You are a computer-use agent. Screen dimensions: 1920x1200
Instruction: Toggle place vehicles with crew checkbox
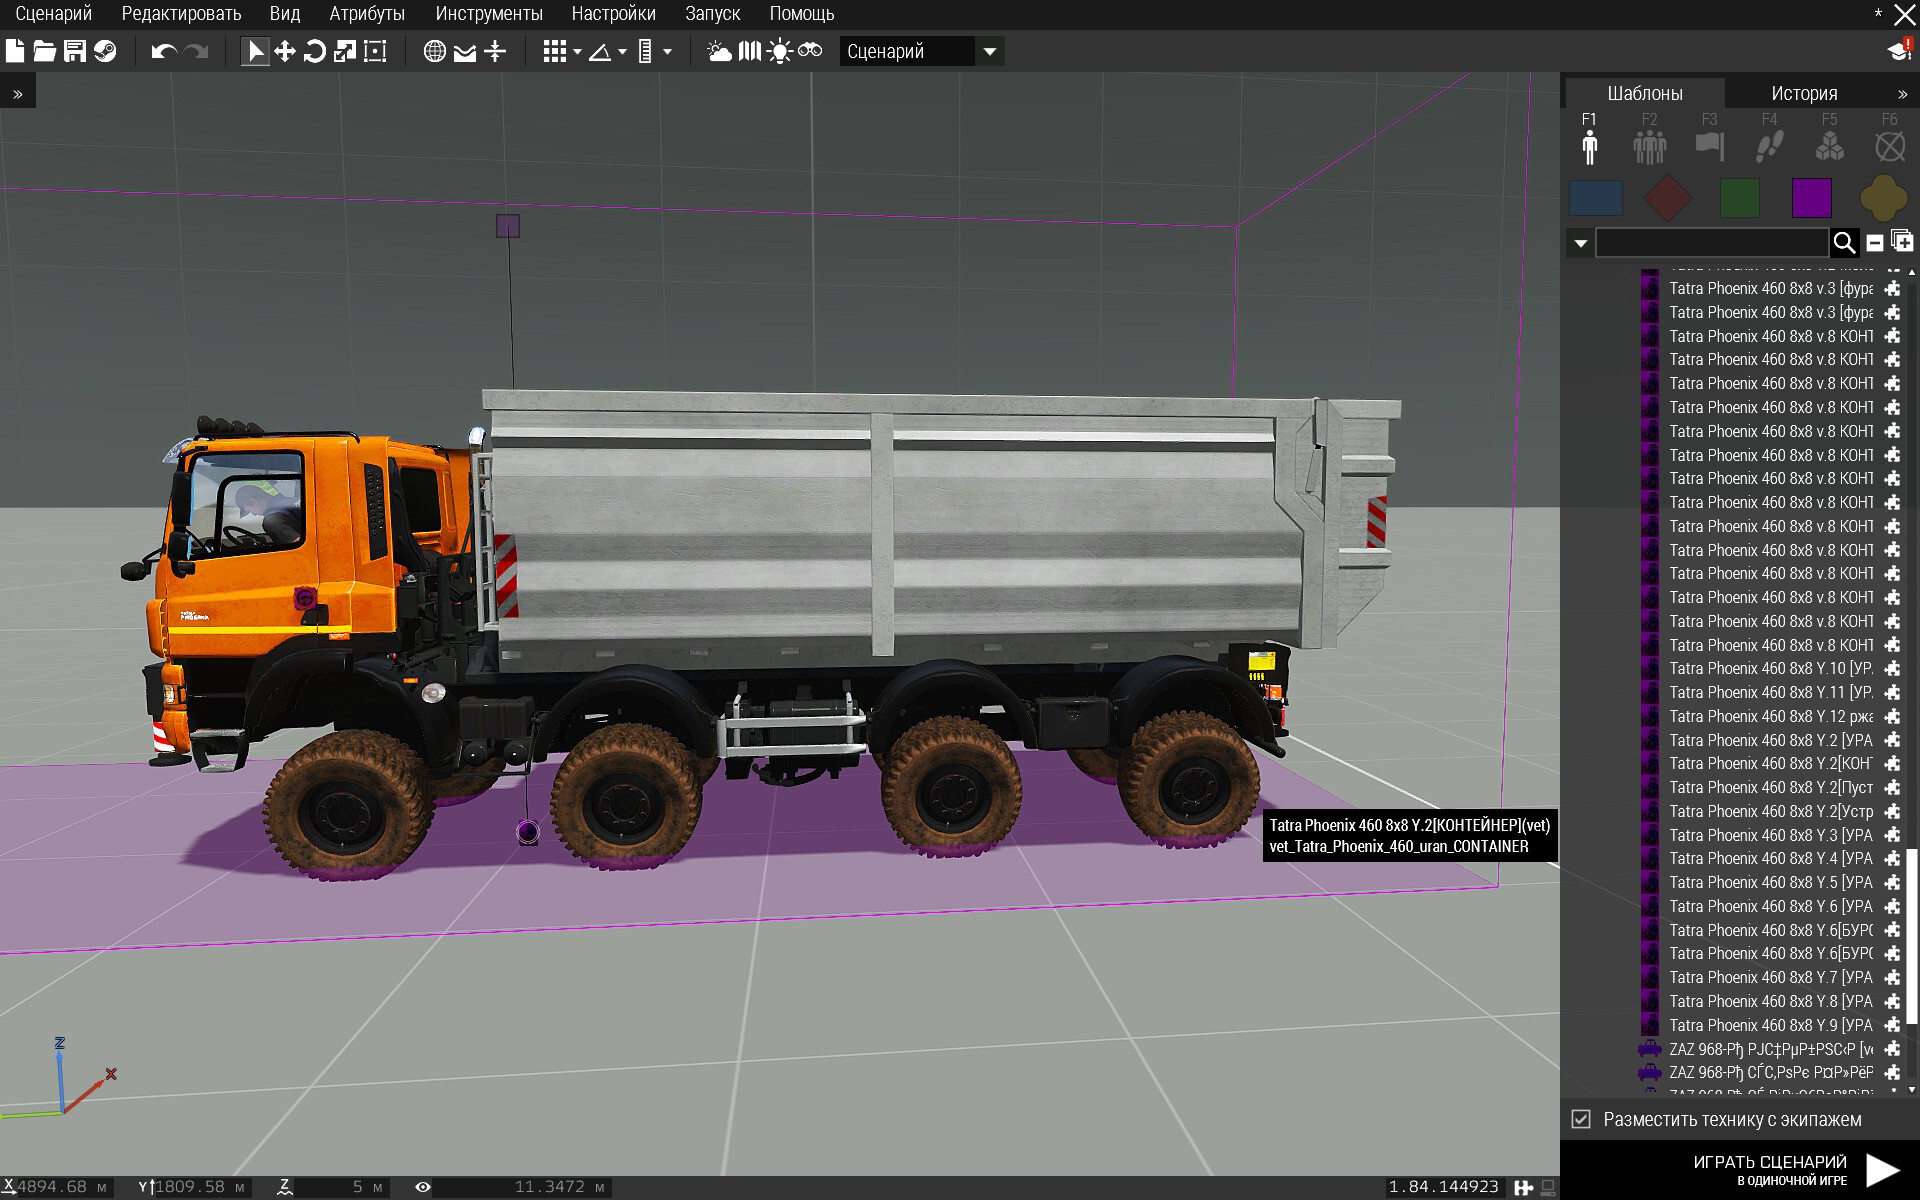click(1581, 1119)
